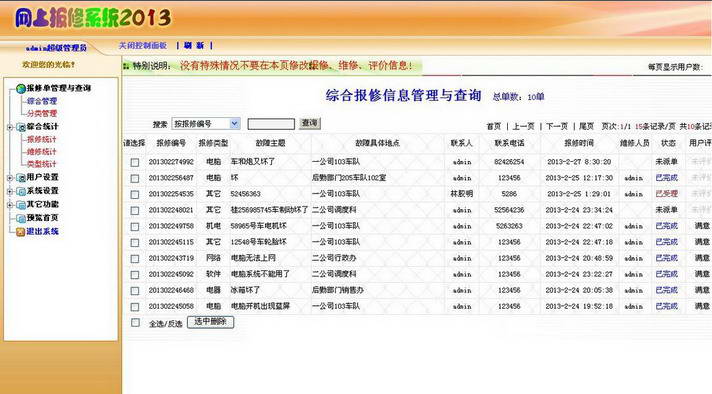This screenshot has width=712, height=394.
Task: Go to 尾页 in the pagination
Action: point(586,126)
